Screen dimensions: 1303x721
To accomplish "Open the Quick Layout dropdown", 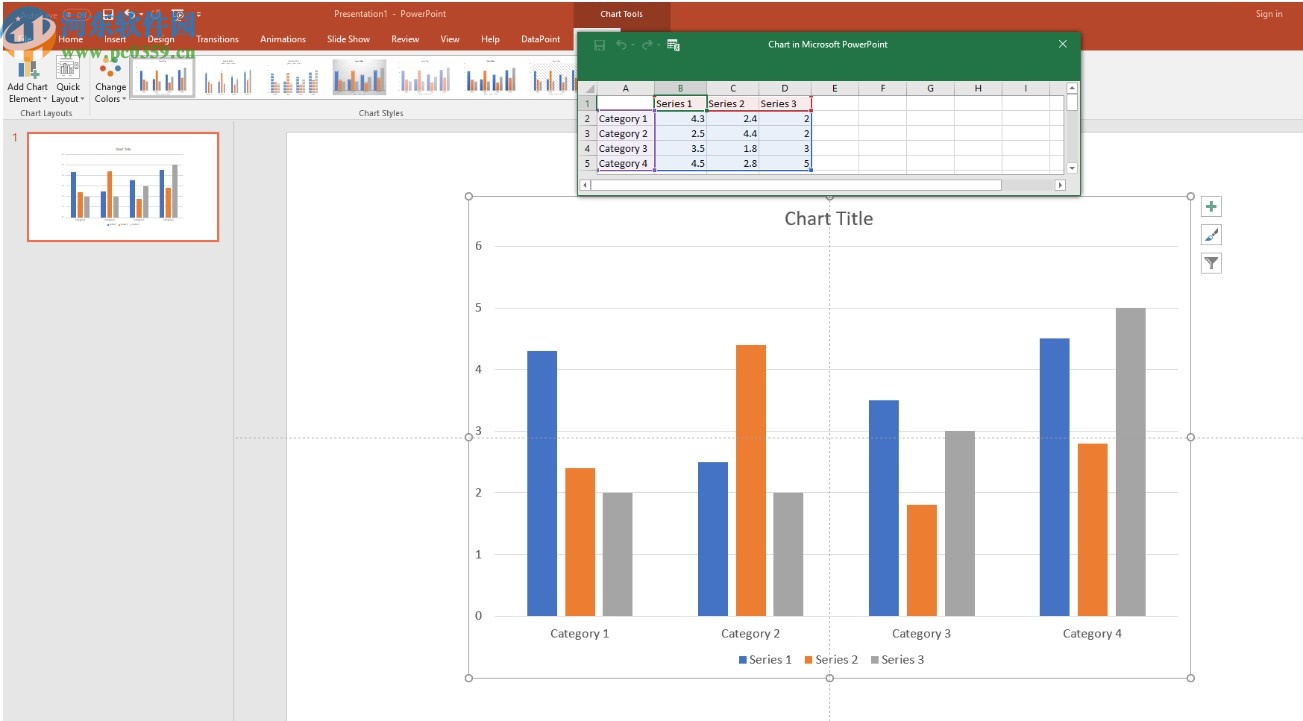I will point(68,82).
